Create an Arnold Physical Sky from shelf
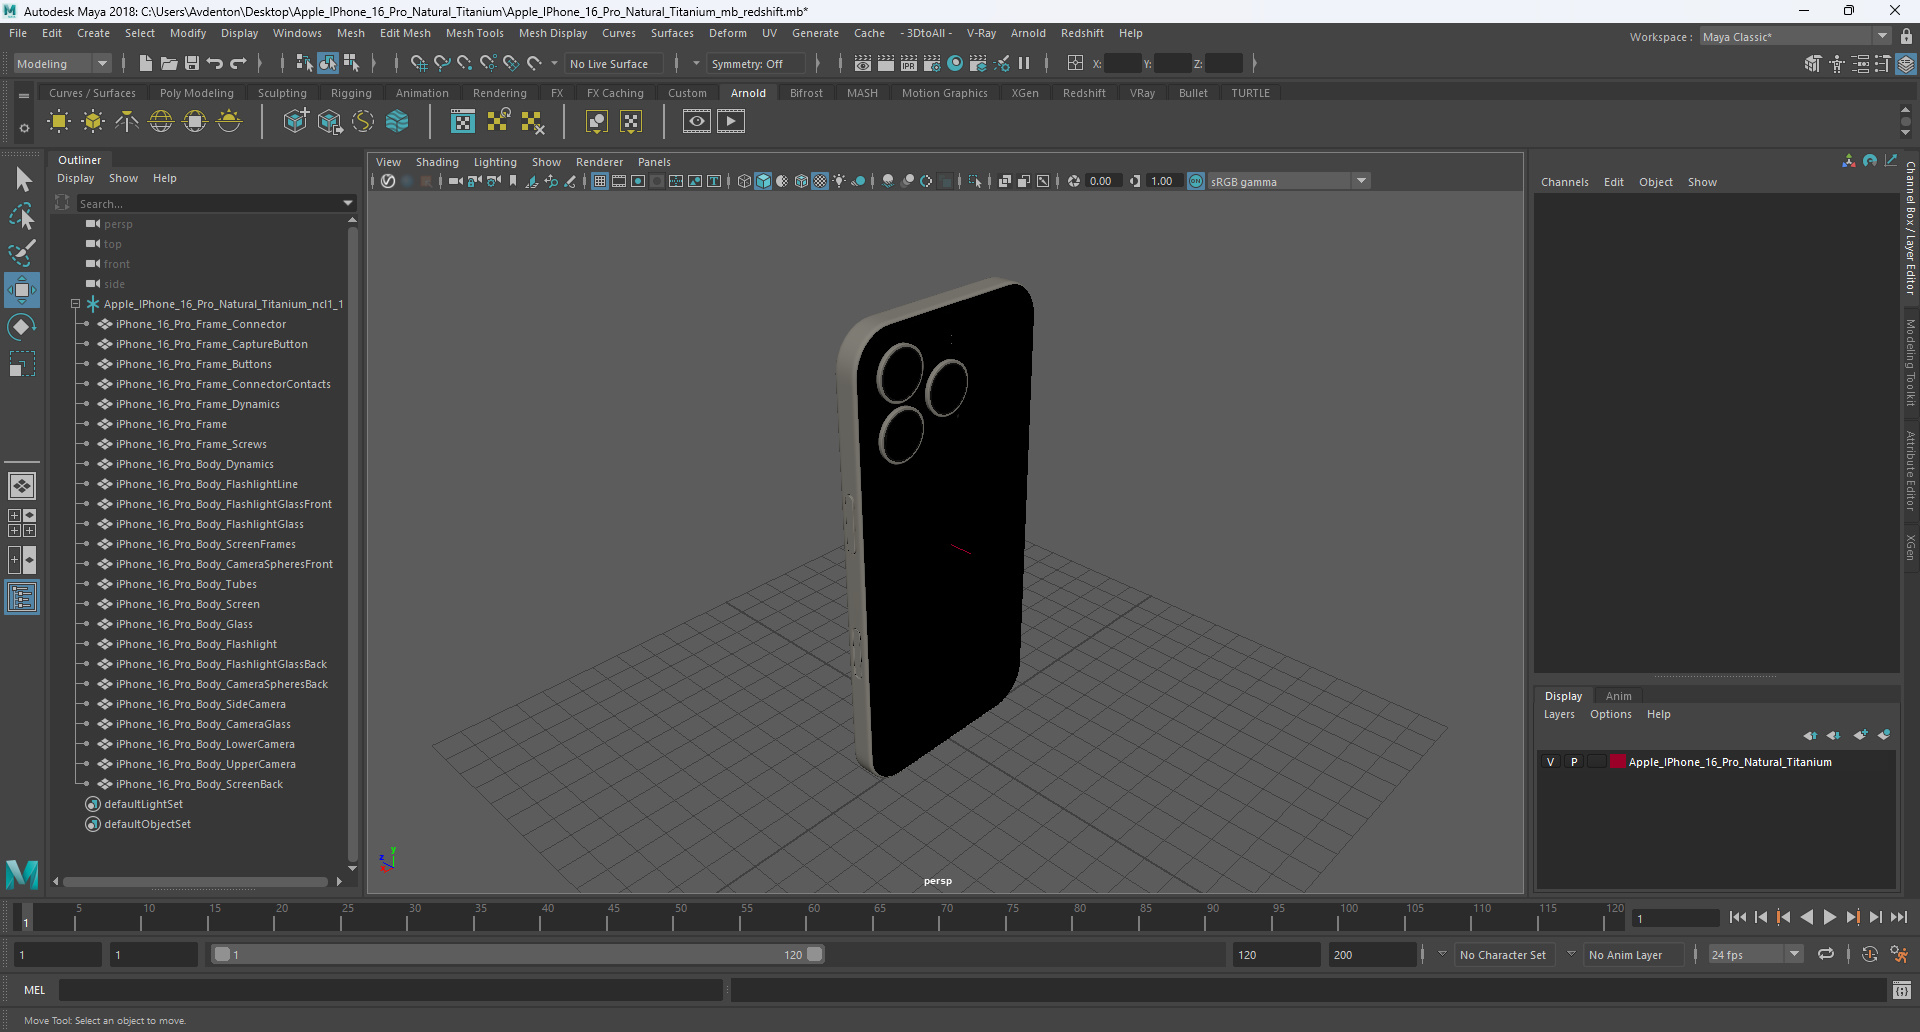Screen dimensions: 1920x1032 (x=229, y=122)
